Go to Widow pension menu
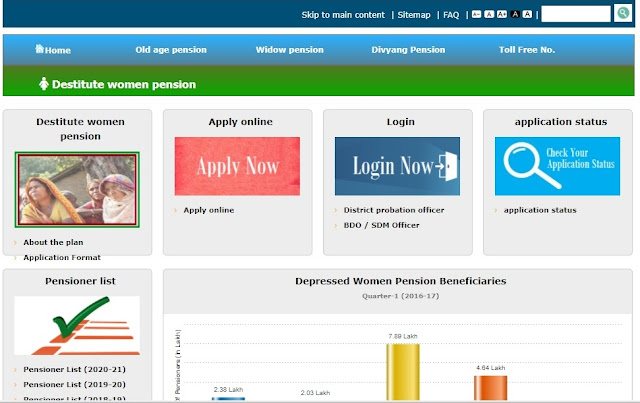The height and width of the screenshot is (403, 640). 289,50
